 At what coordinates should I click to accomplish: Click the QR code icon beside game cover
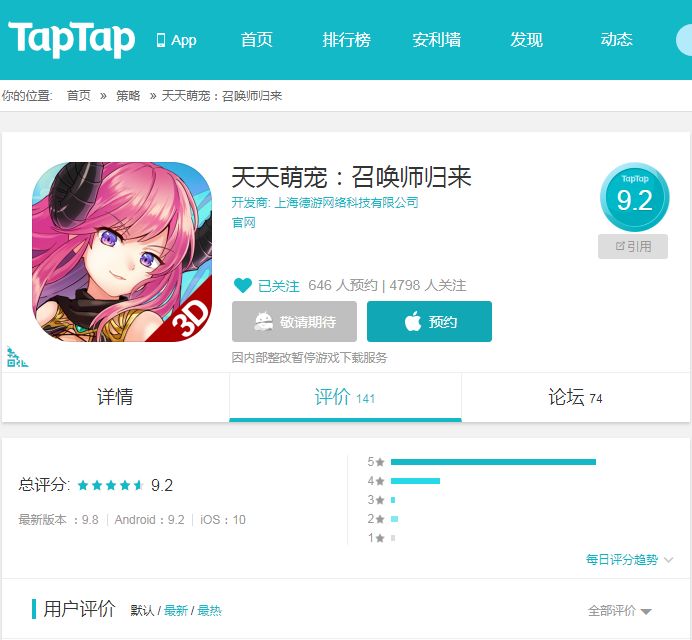pos(17,357)
